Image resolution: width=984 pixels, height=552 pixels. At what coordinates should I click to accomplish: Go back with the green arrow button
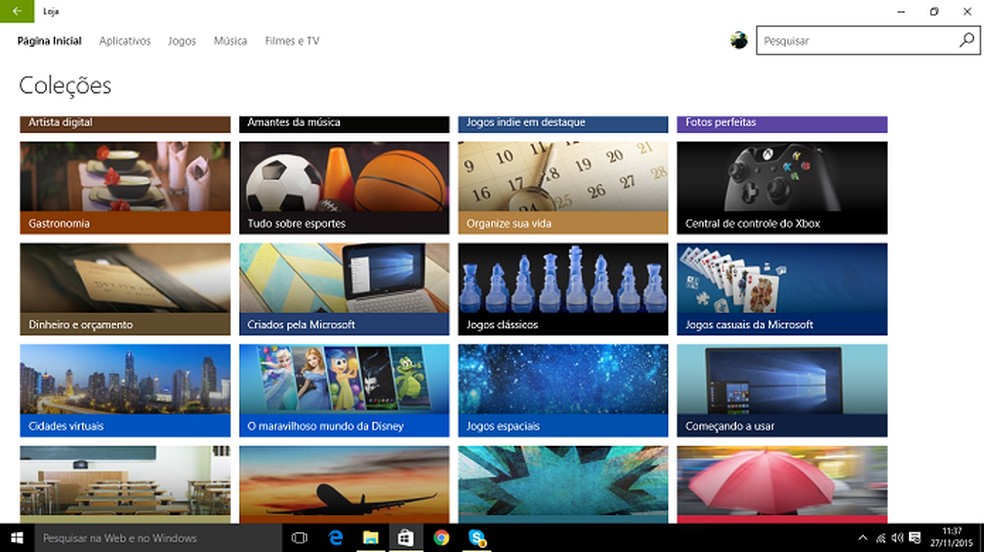17,11
